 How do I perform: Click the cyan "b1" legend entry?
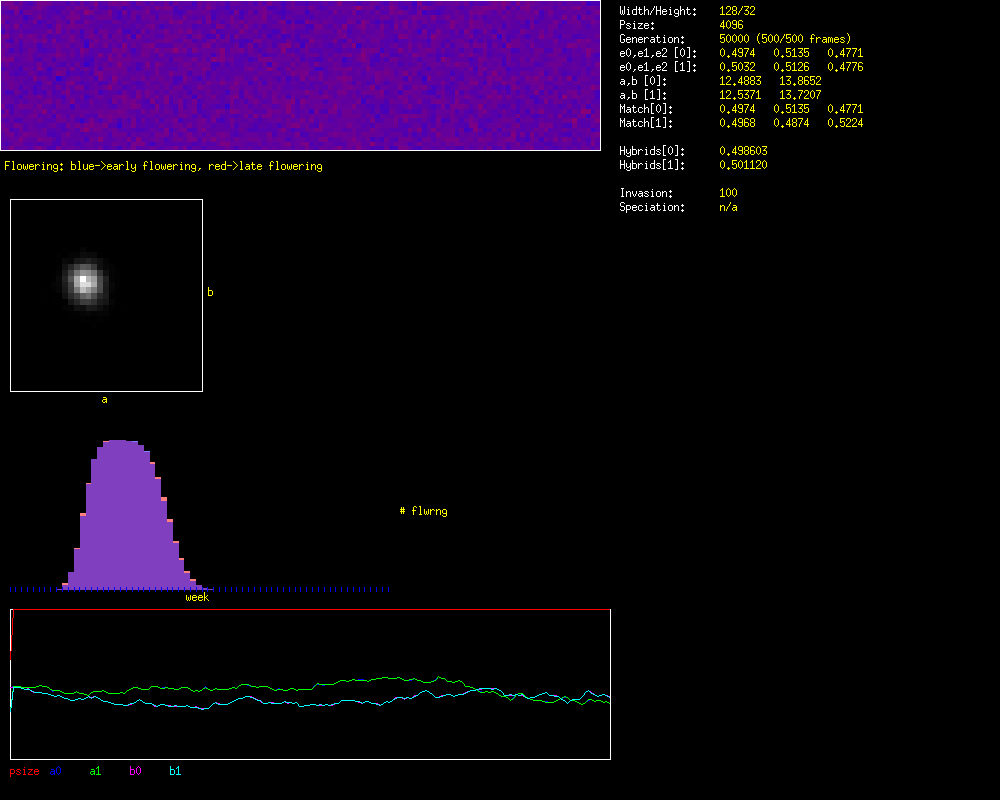point(175,771)
